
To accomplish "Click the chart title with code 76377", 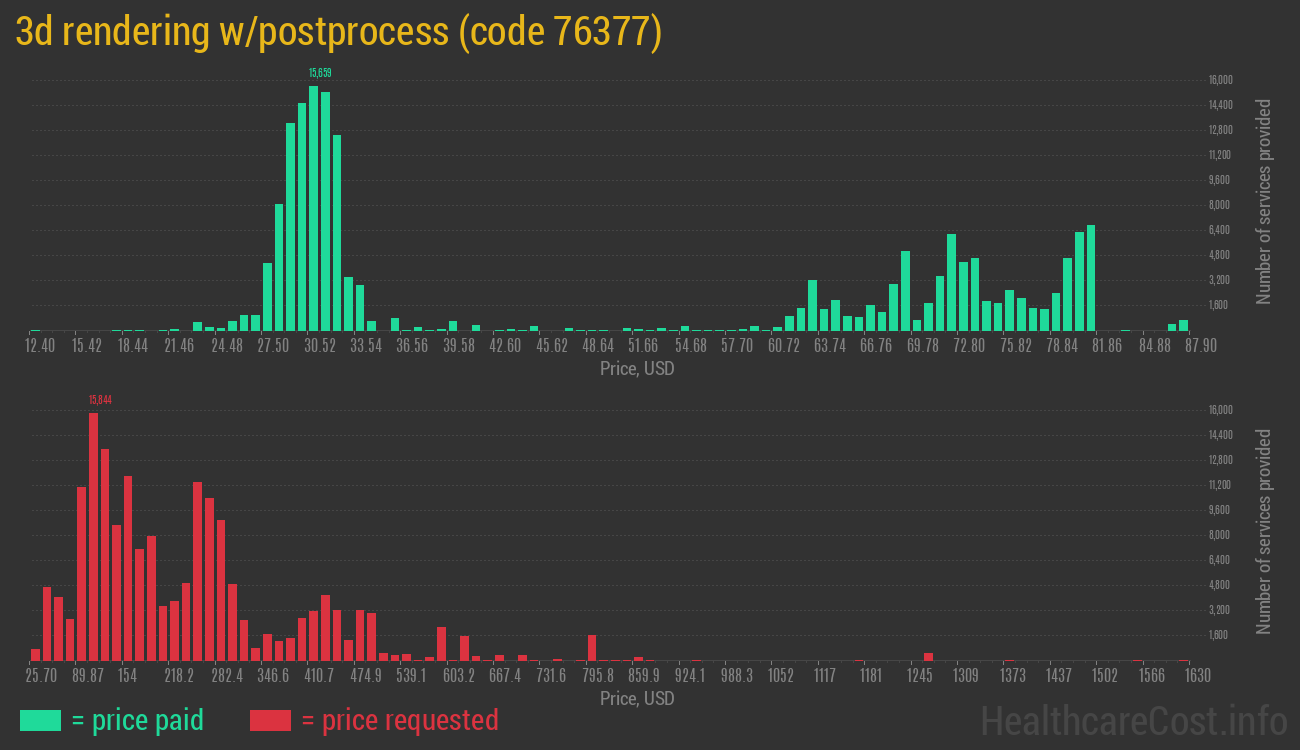I will [339, 32].
